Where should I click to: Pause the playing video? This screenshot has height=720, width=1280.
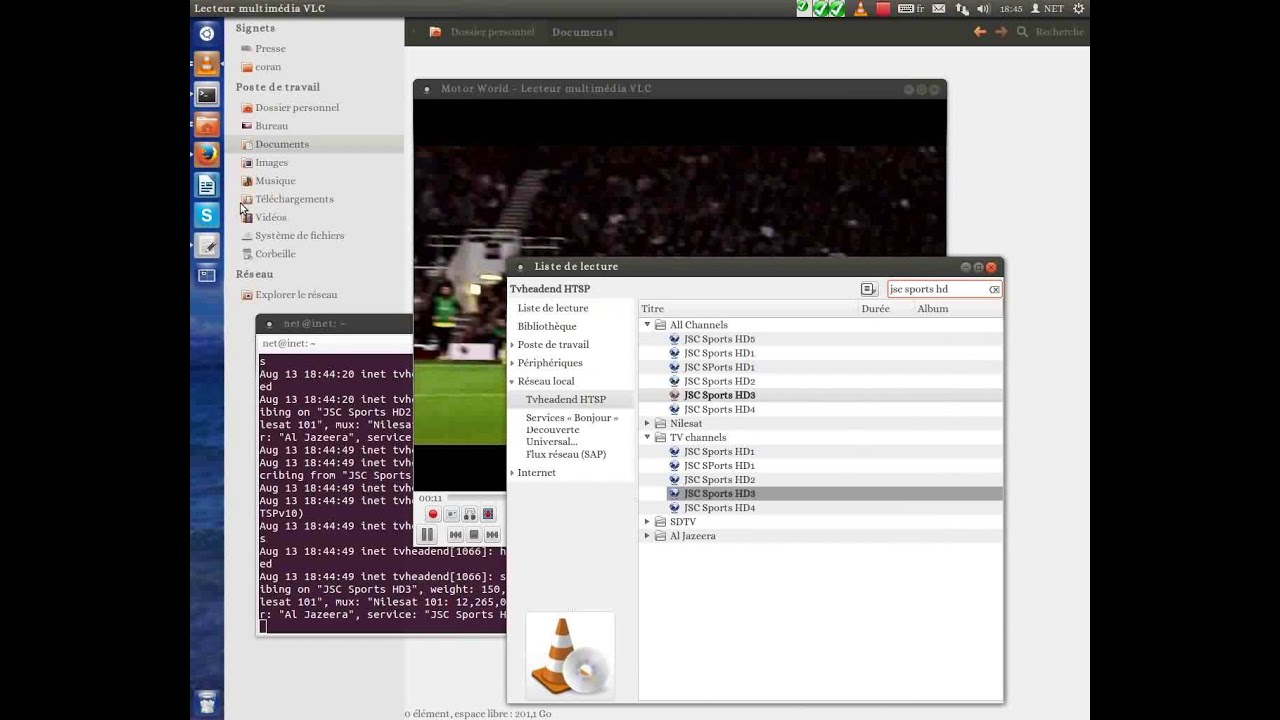pos(427,535)
